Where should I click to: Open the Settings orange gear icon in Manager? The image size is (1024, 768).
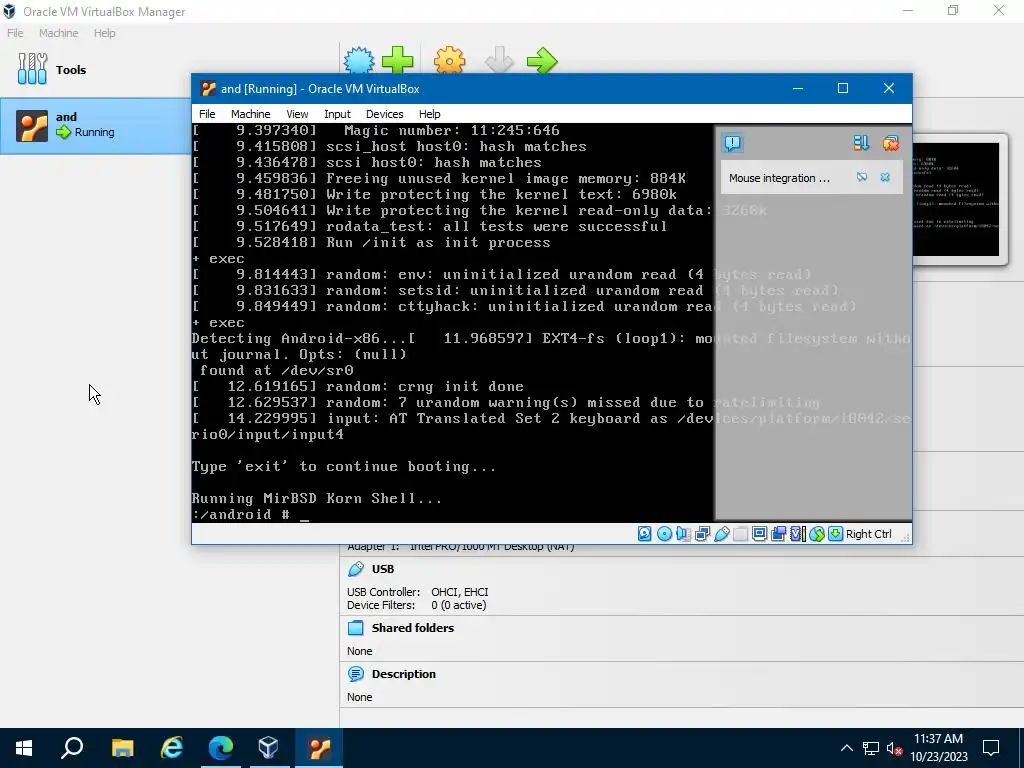tap(450, 61)
